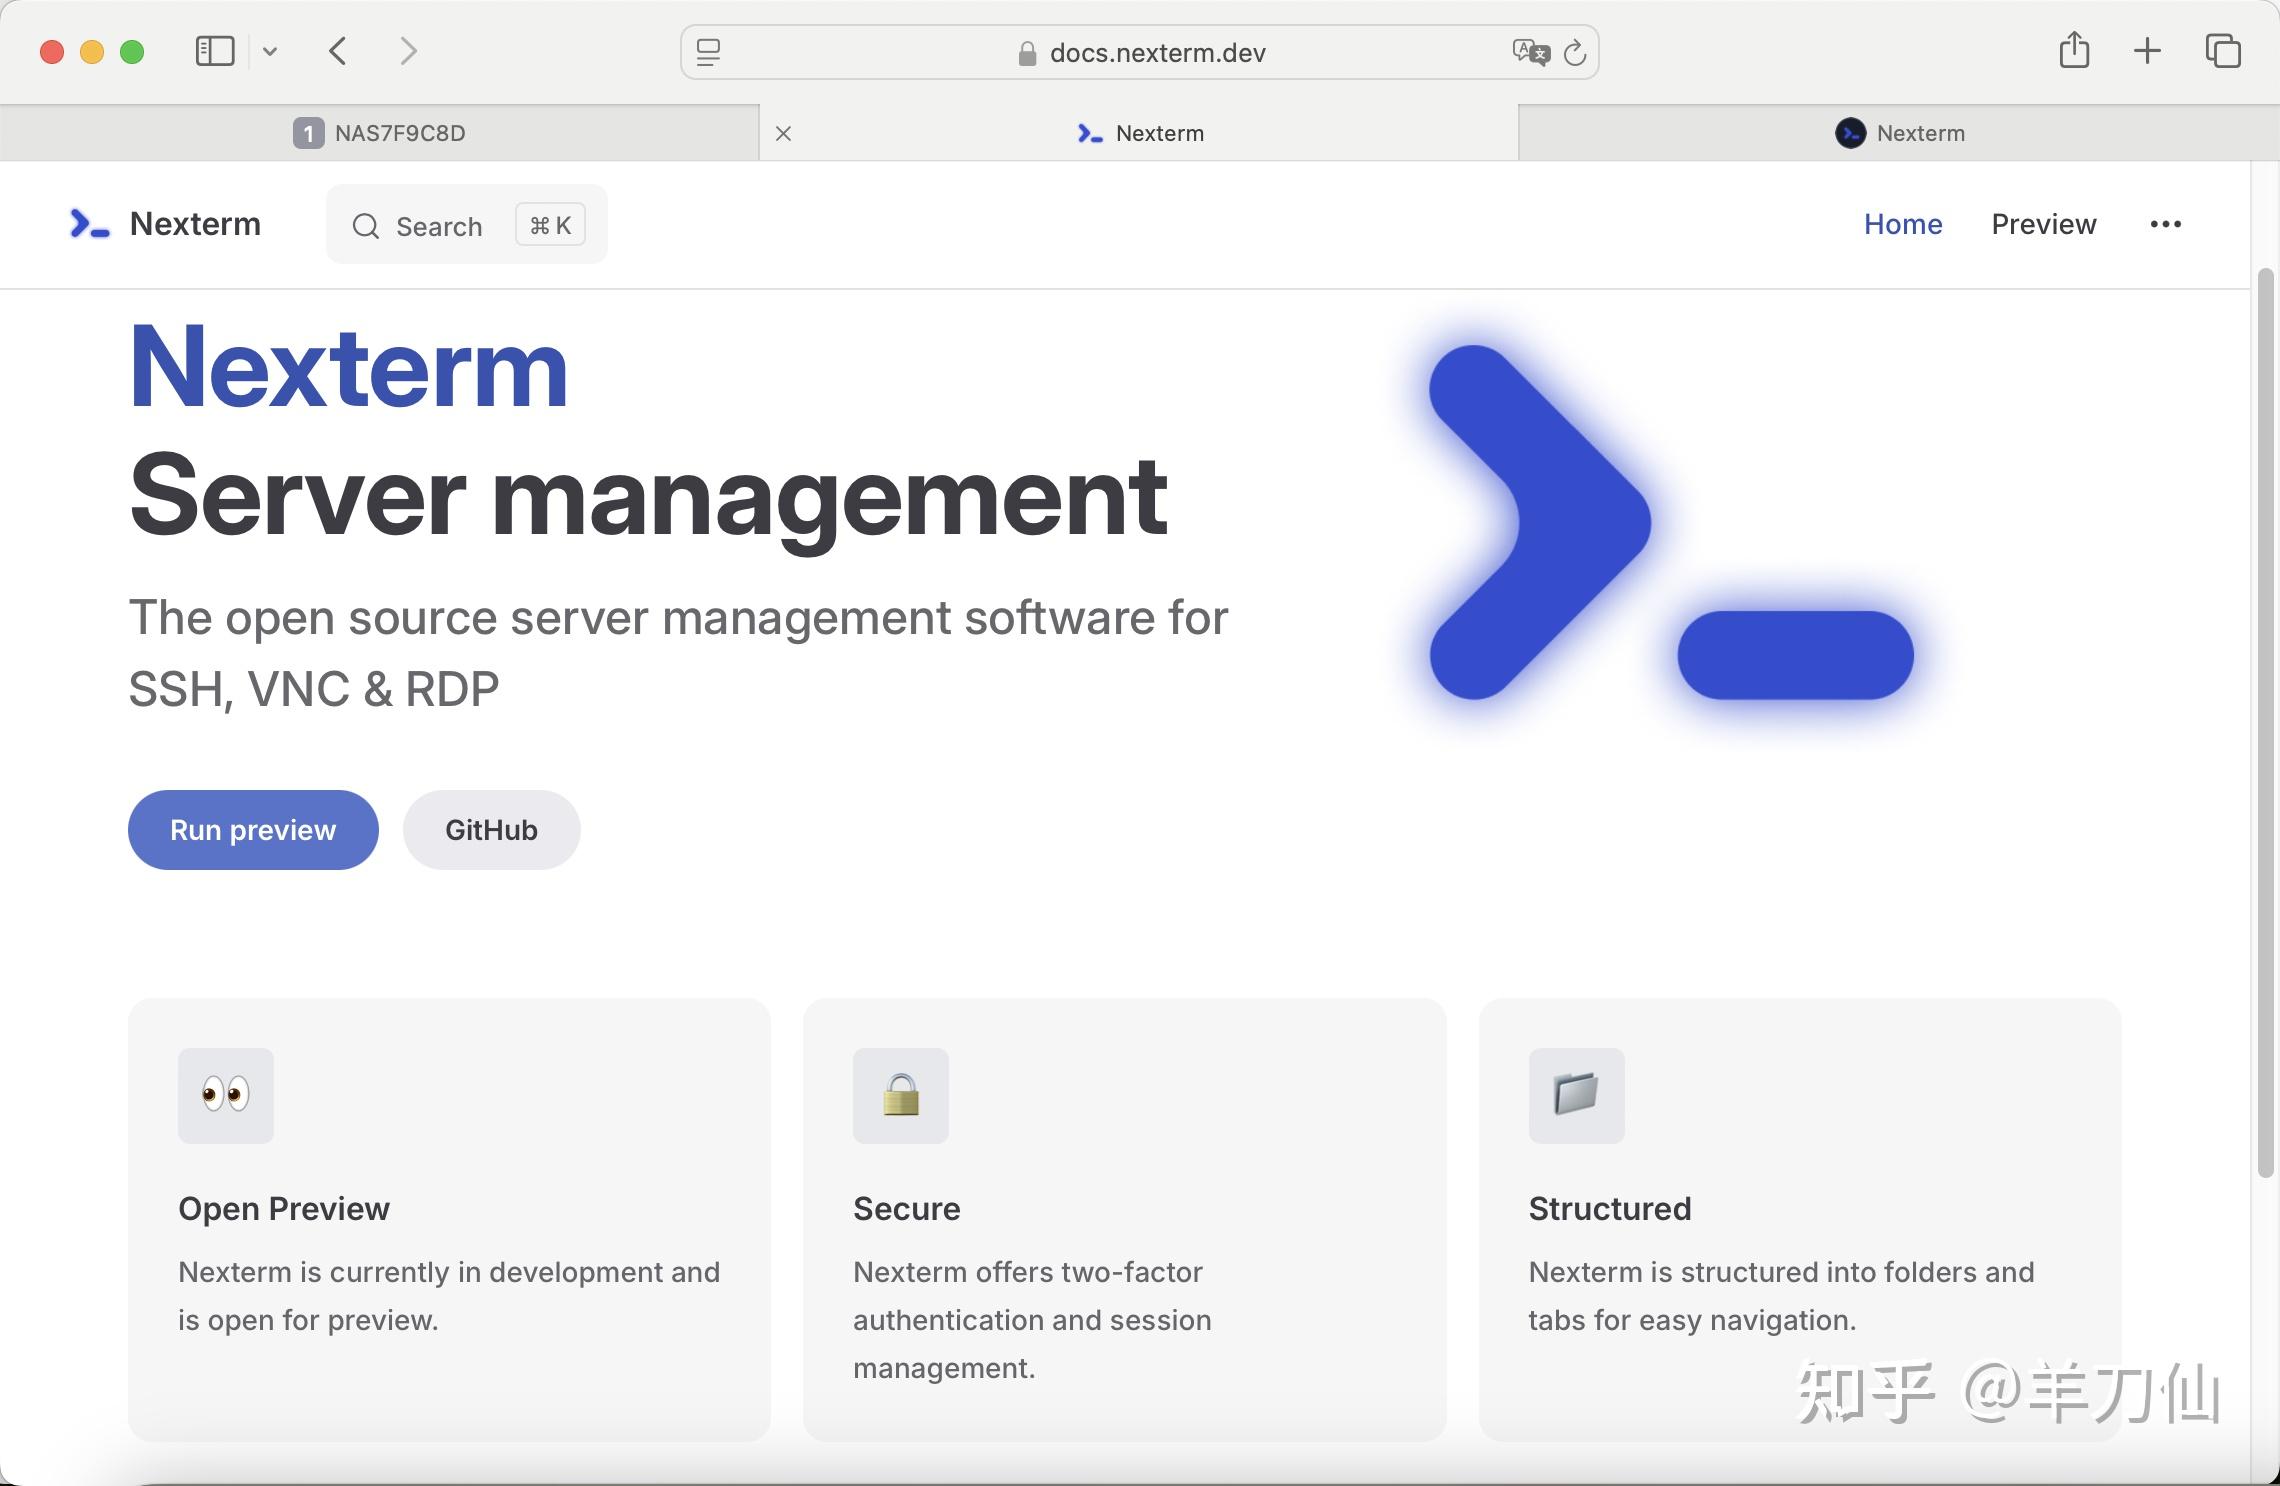Switch to the NAS7F9C8D tab
This screenshot has width=2280, height=1486.
tap(380, 133)
